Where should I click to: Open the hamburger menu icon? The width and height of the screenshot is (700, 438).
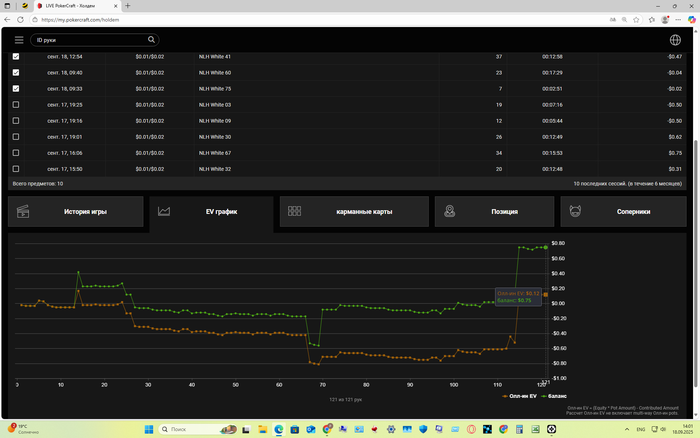(19, 40)
